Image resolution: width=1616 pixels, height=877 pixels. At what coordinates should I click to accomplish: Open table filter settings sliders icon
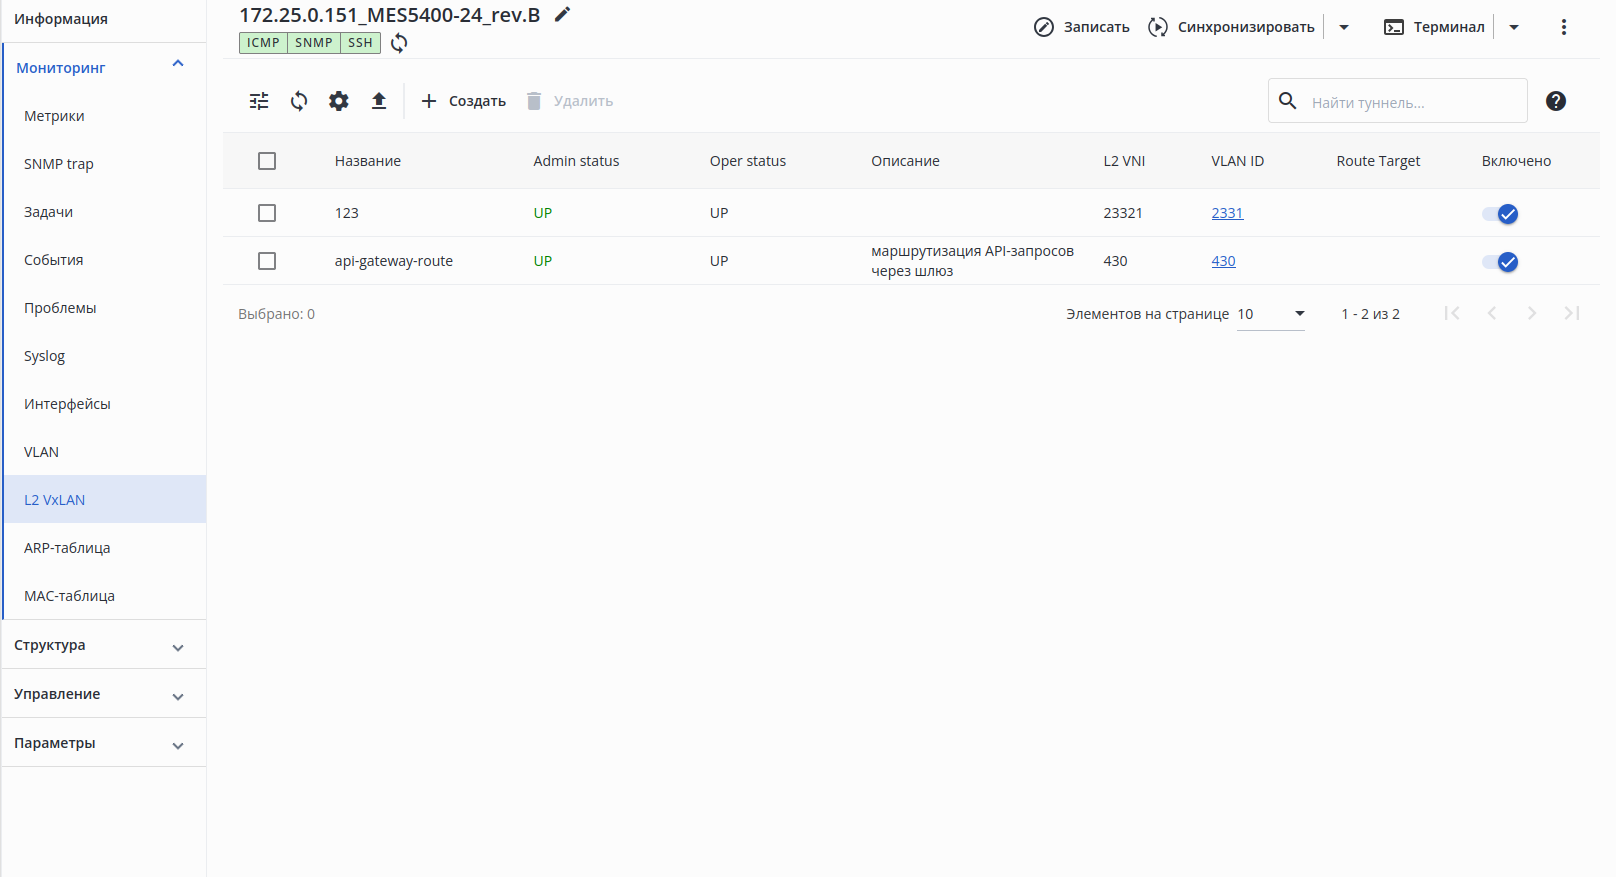click(x=259, y=101)
